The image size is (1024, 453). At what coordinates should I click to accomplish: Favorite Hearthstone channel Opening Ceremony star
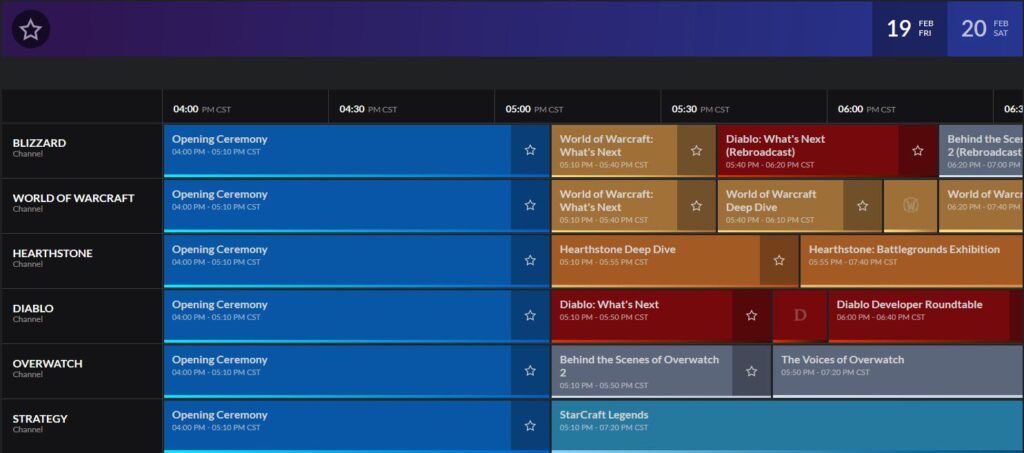pos(530,260)
